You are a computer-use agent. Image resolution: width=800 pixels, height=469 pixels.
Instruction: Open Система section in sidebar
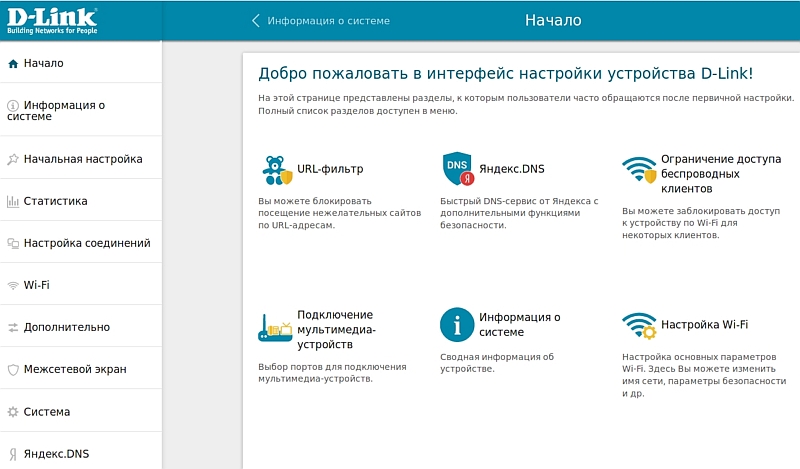pyautogui.click(x=46, y=411)
